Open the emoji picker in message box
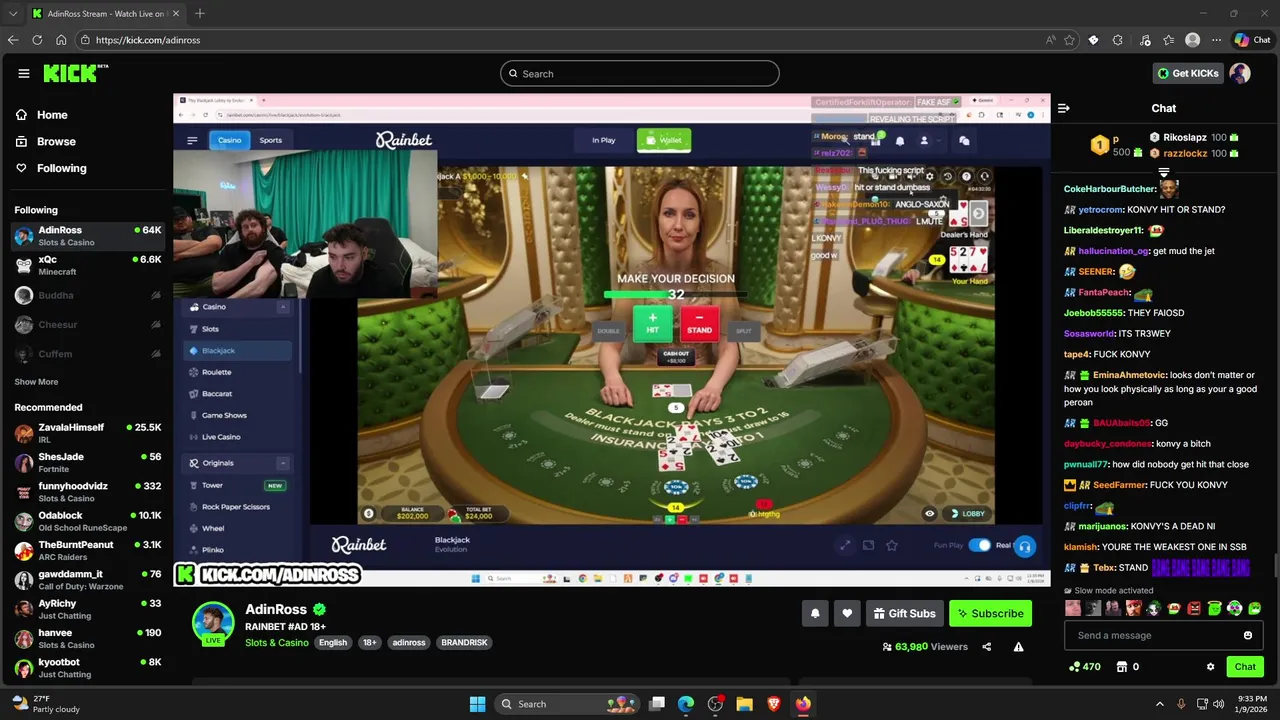The width and height of the screenshot is (1280, 720). pos(1247,635)
